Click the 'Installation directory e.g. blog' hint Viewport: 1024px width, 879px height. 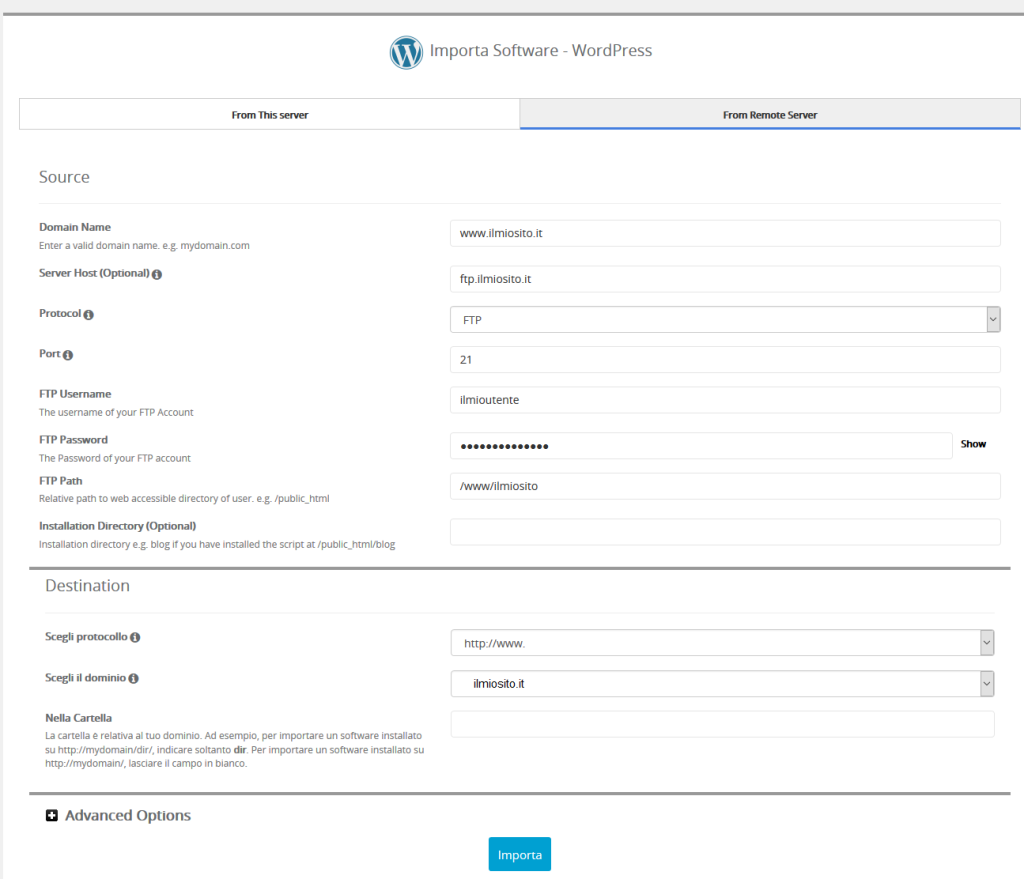click(217, 545)
